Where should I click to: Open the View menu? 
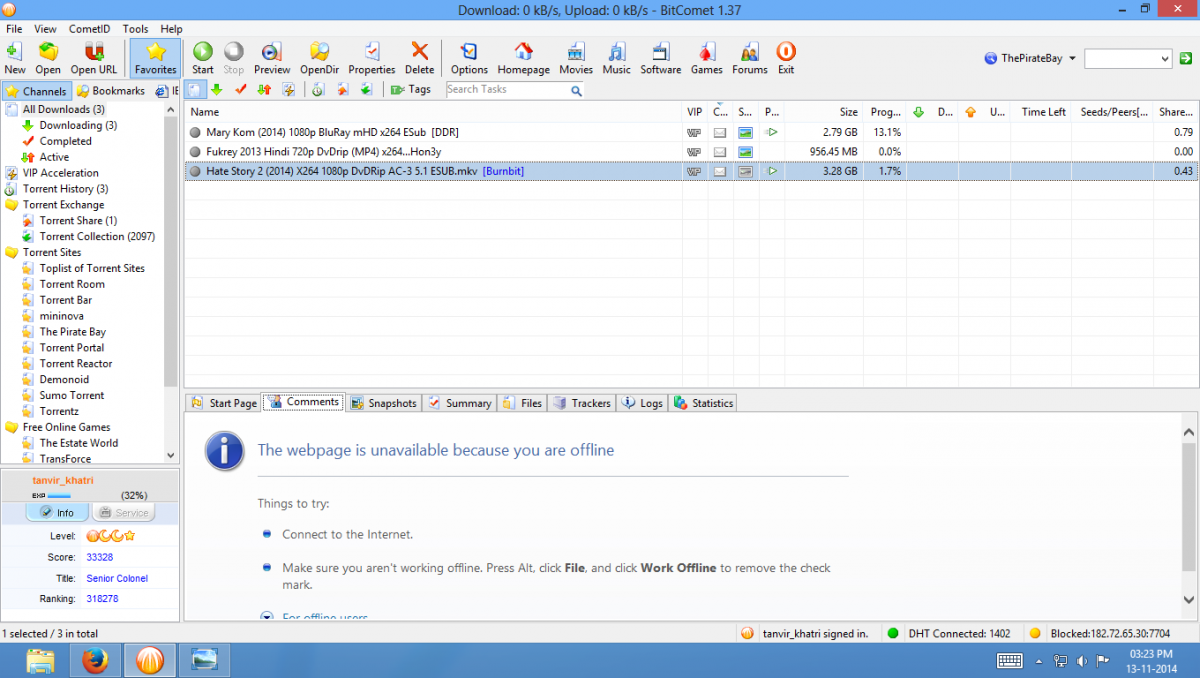(x=46, y=29)
